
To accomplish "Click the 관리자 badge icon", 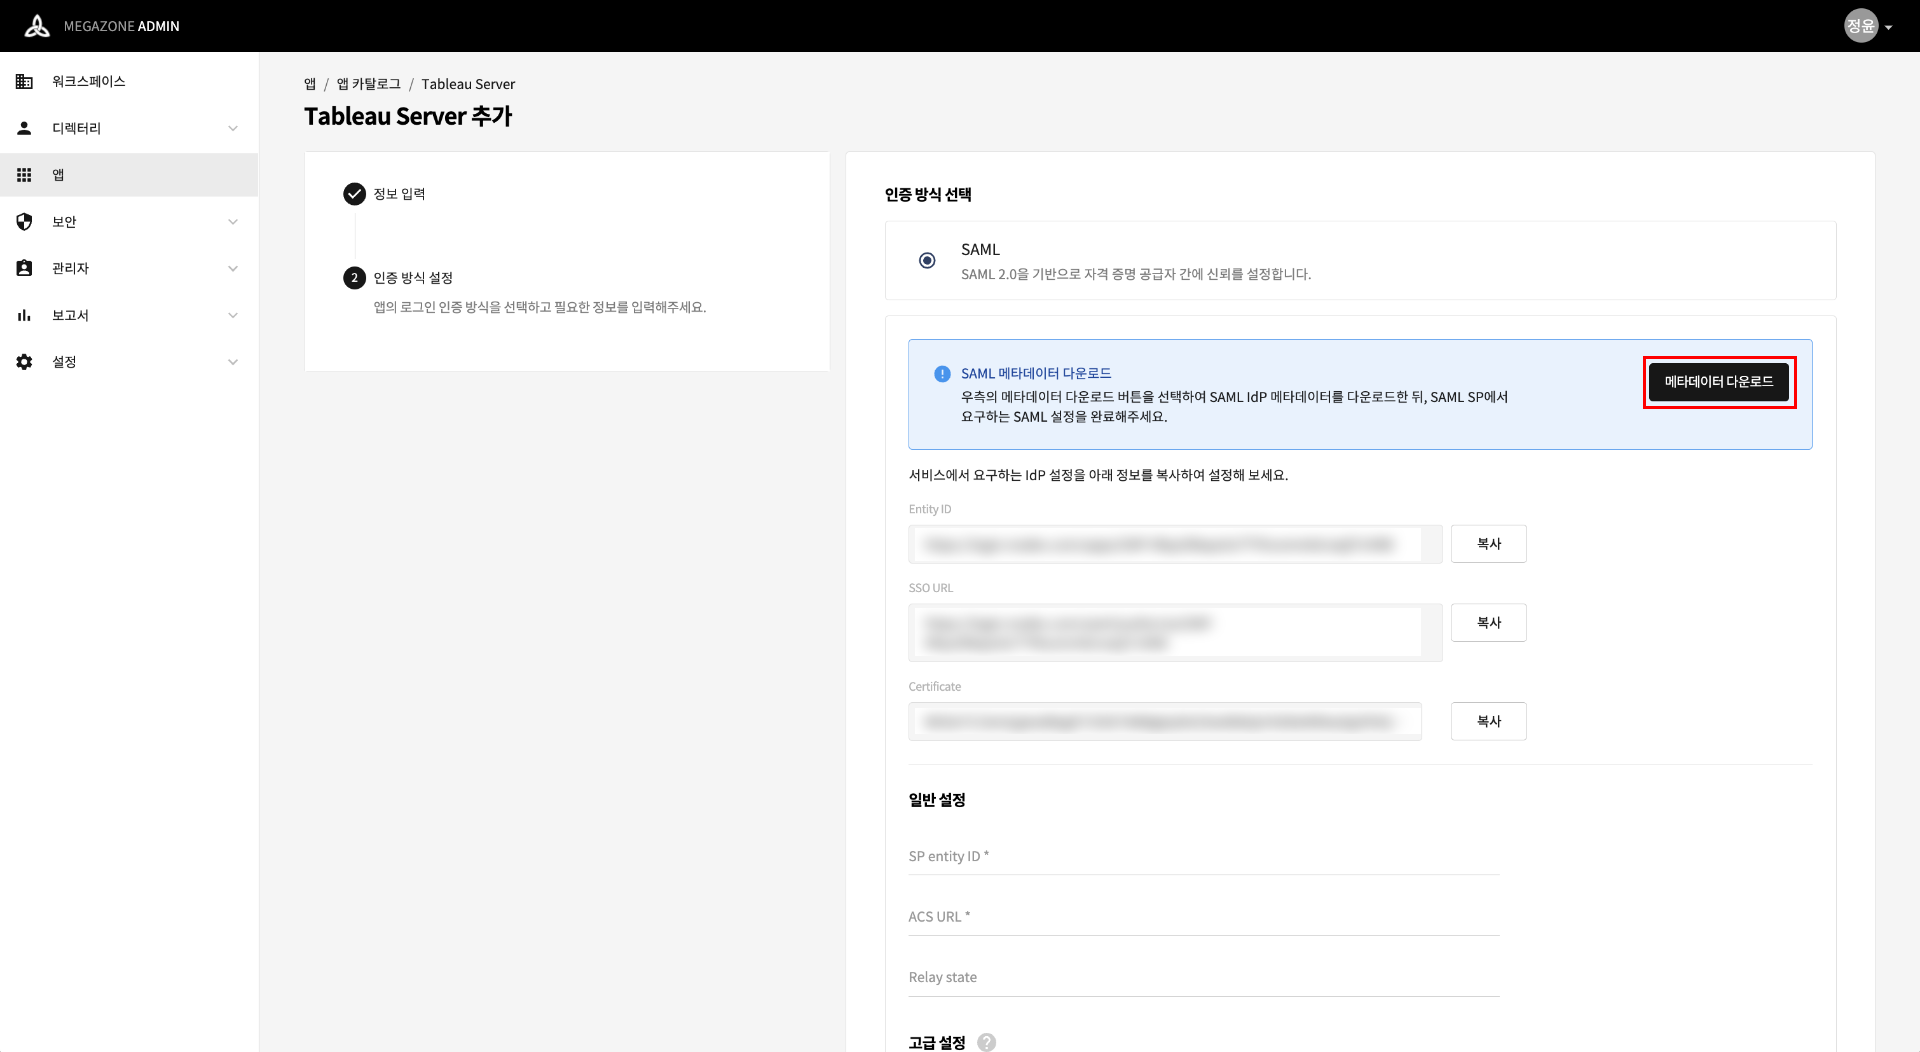I will point(25,268).
